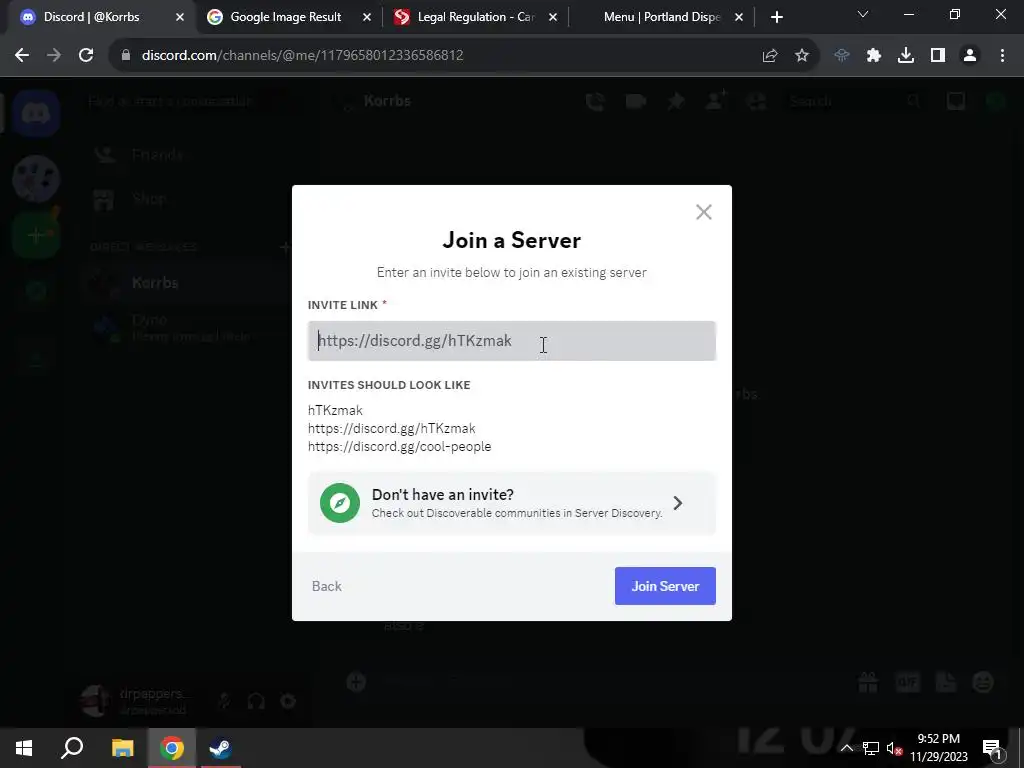
Task: Go forward in browser history
Action: [54, 55]
